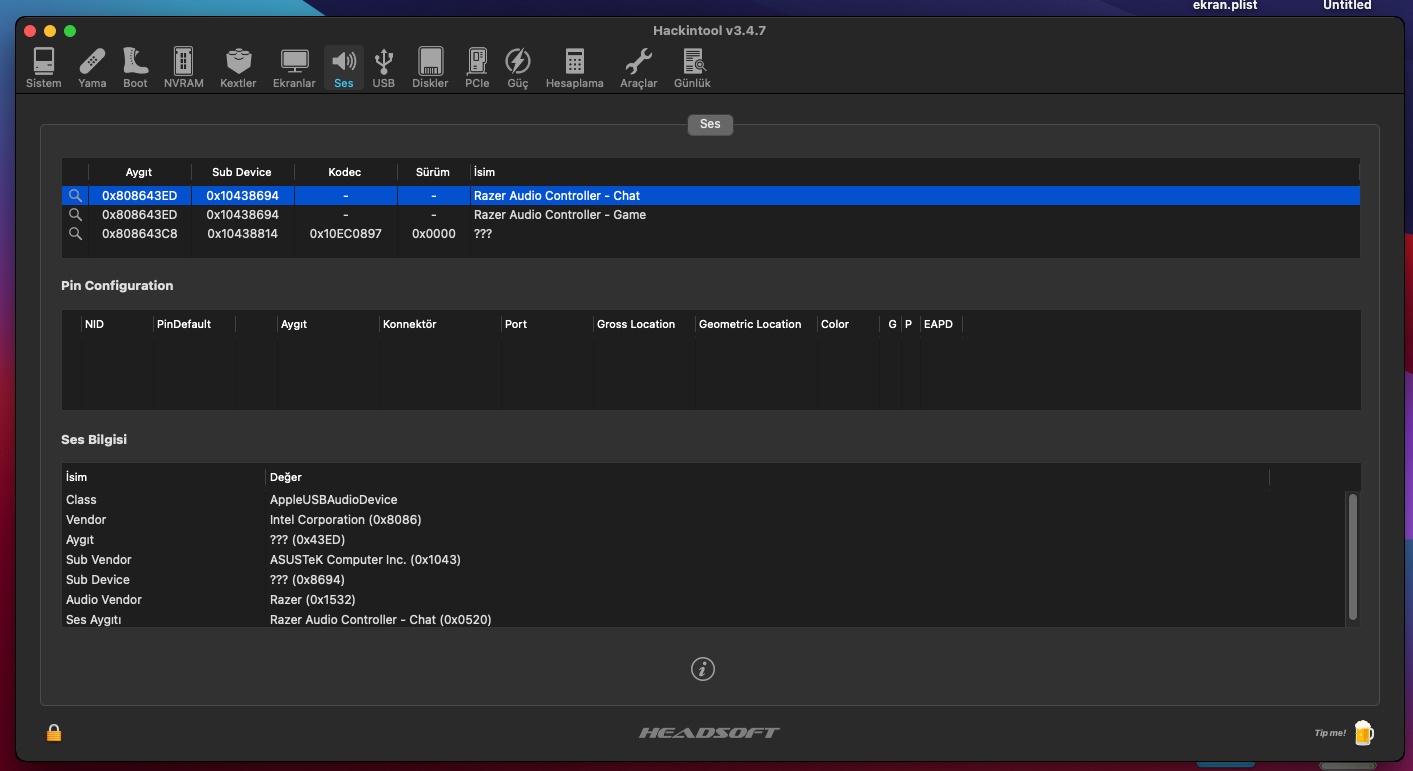Click magnifier icon for Razer Chat row
1413x771 pixels.
click(75, 196)
